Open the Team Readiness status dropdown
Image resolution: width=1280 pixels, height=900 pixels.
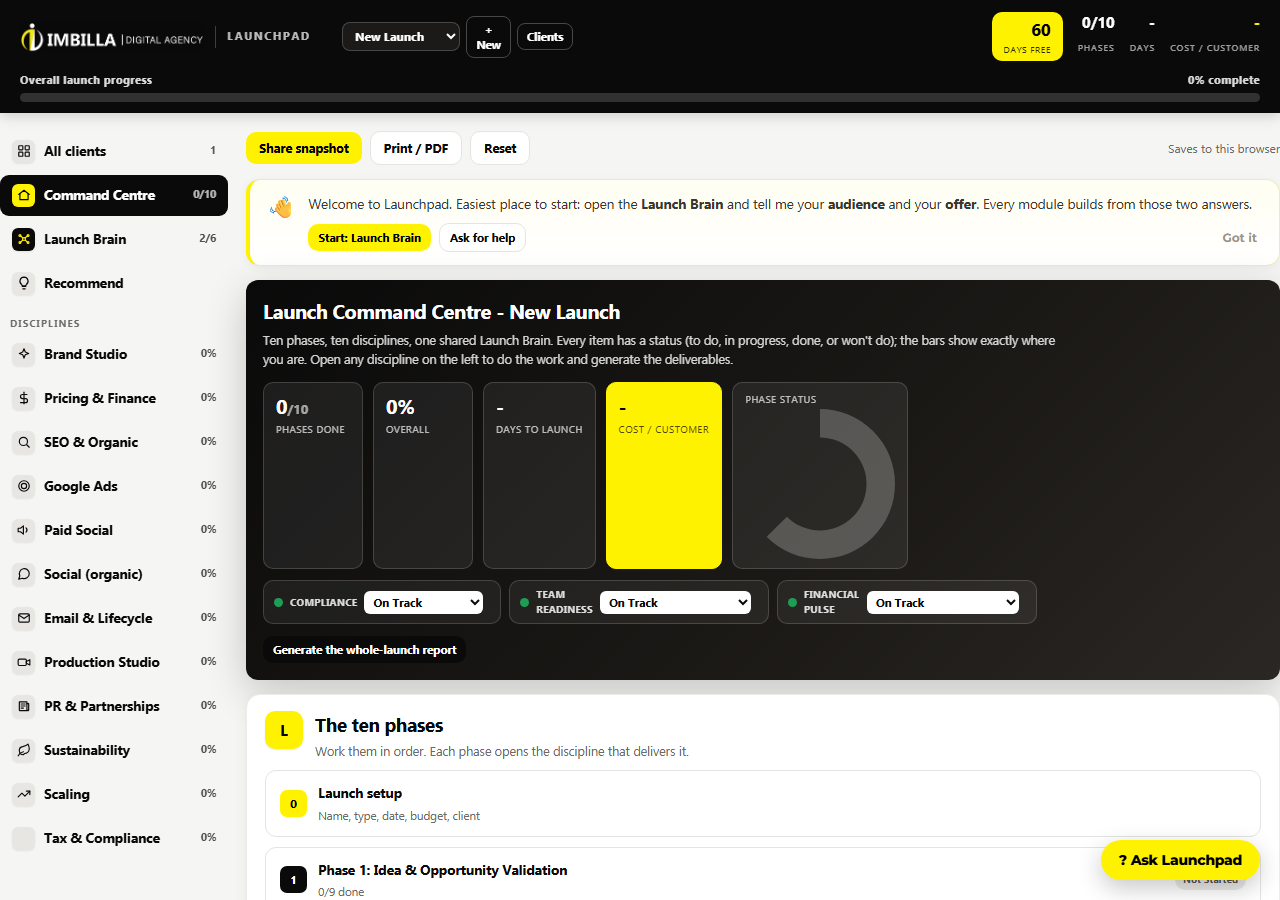[675, 603]
